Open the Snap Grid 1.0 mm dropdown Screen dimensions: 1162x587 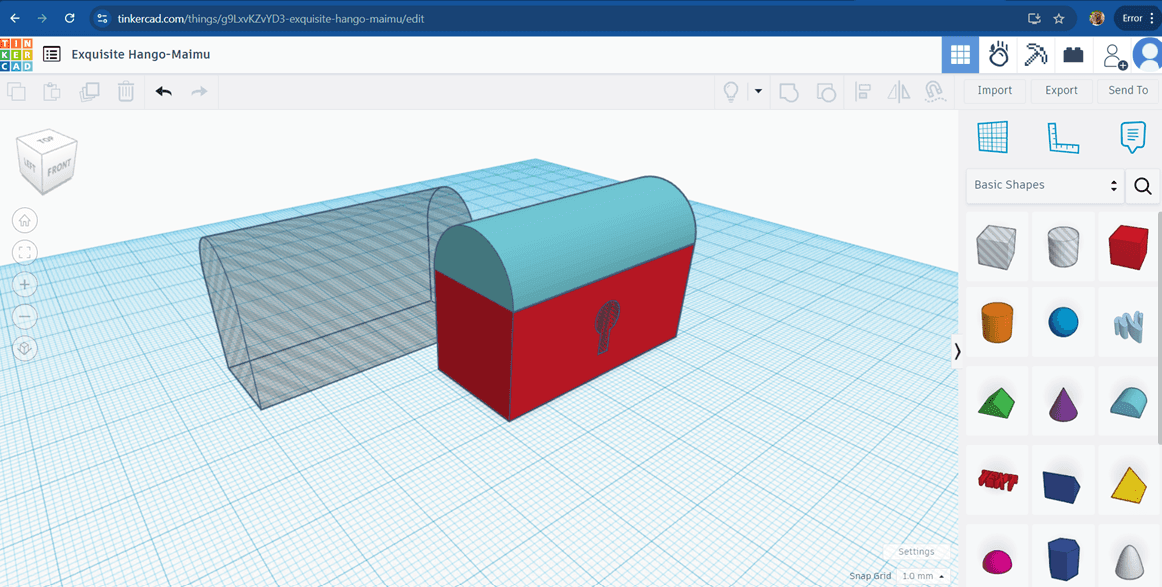(922, 576)
